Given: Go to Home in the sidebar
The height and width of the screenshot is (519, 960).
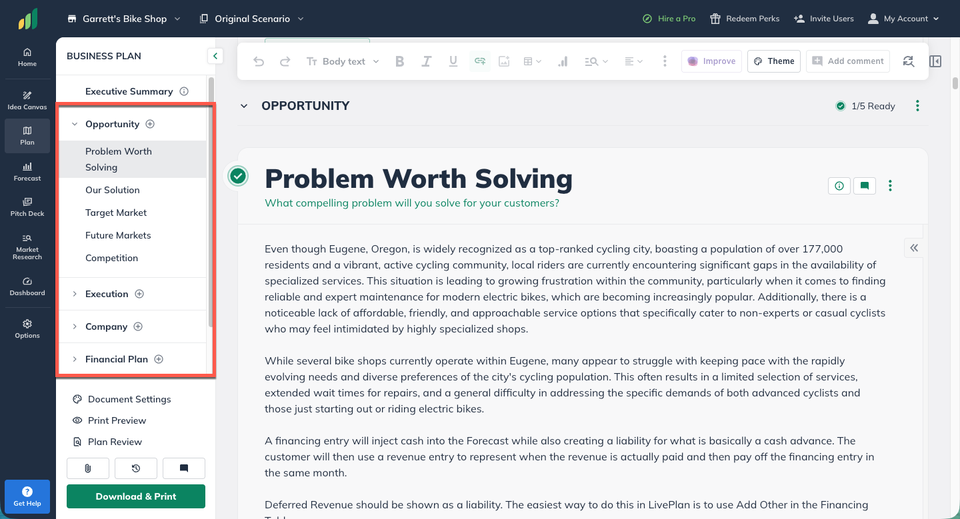Looking at the screenshot, I should [27, 57].
